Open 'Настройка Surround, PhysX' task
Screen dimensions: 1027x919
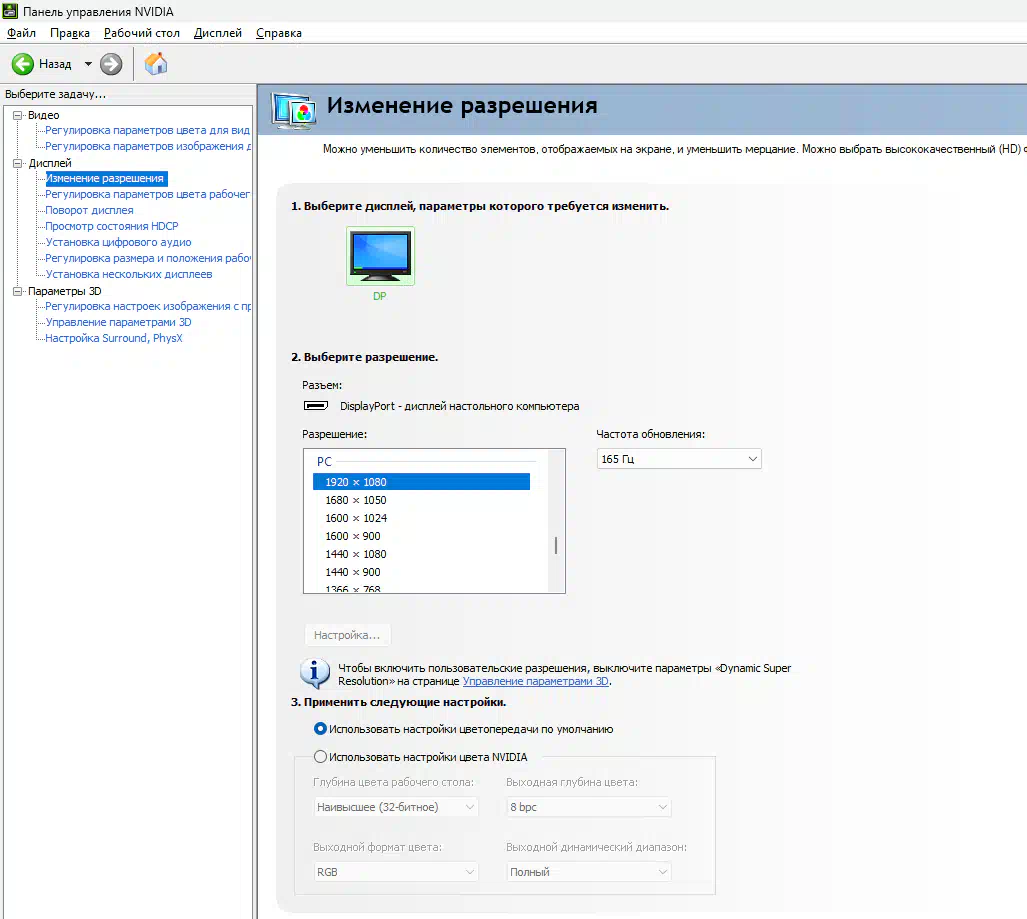click(113, 338)
